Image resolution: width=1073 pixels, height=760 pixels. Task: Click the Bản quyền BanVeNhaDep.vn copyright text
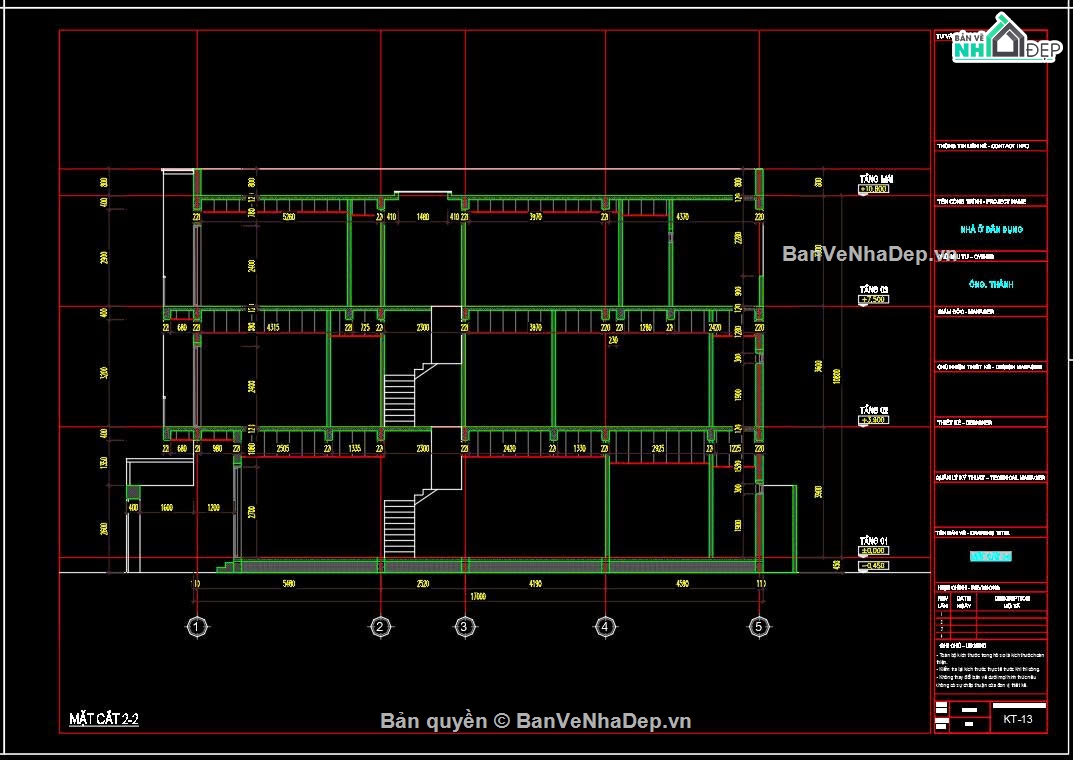pos(536,721)
